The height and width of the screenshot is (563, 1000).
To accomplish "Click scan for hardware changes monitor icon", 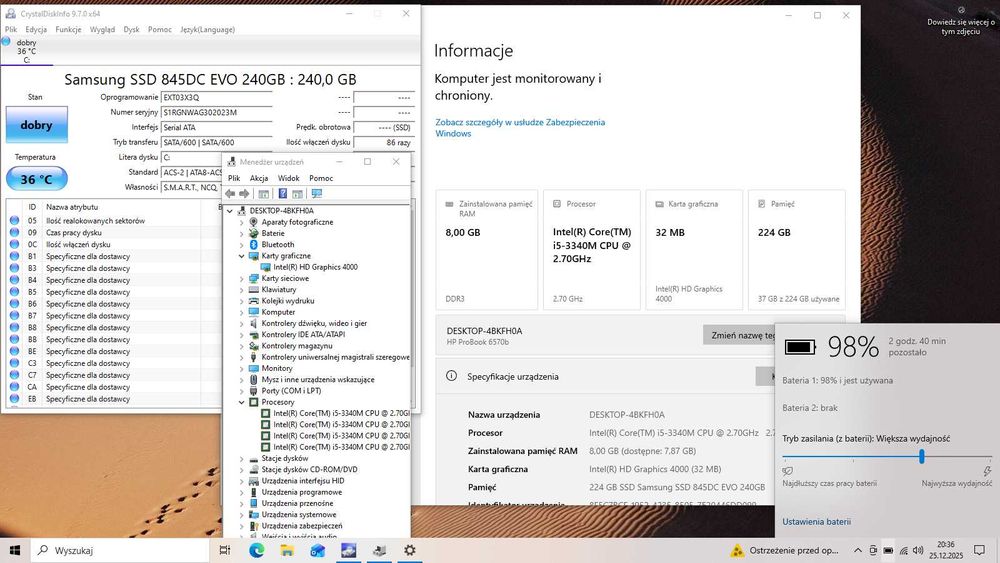I will 316,194.
